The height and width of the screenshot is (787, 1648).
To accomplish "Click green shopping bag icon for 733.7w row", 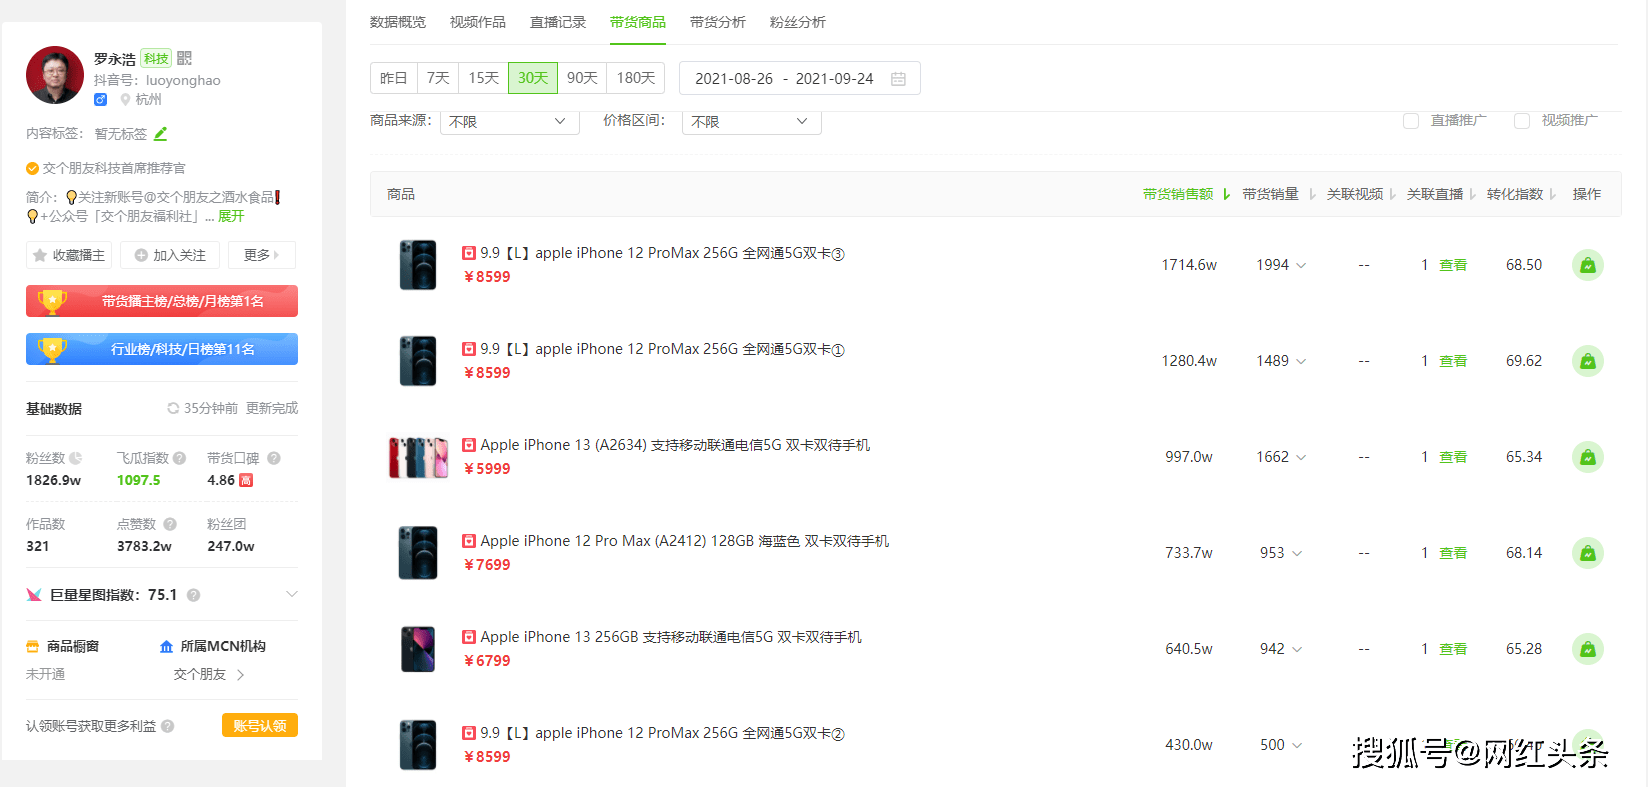I will pyautogui.click(x=1587, y=553).
